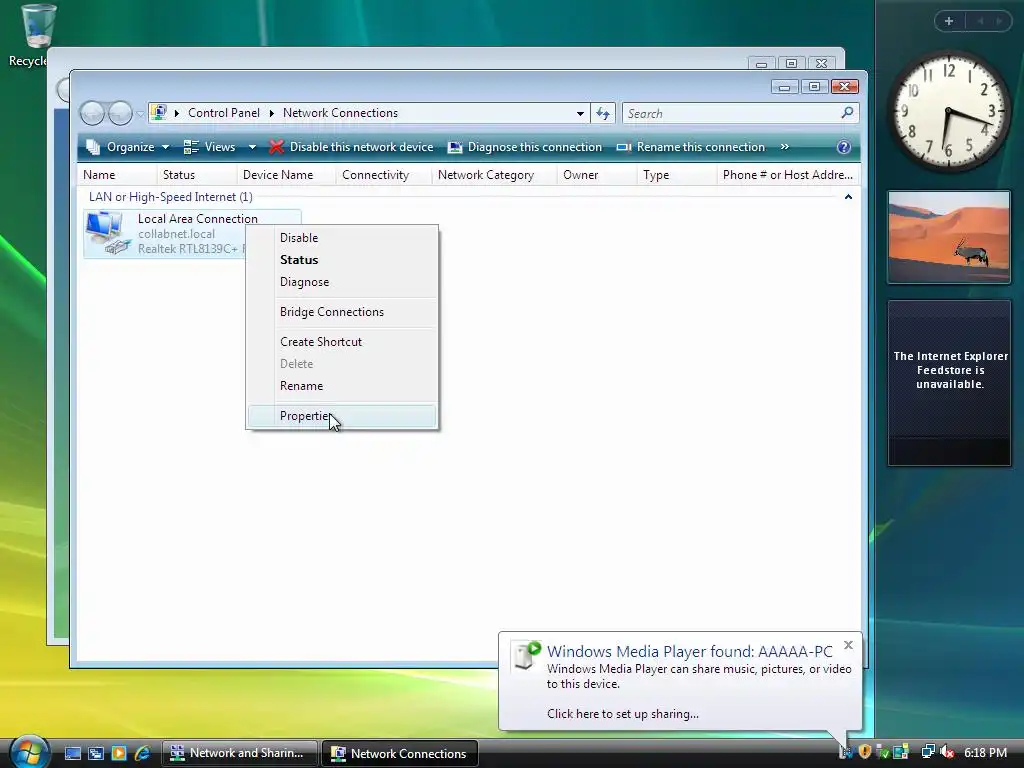
Task: Click the taskbar clock showing 6:18 PM
Action: [x=985, y=753]
